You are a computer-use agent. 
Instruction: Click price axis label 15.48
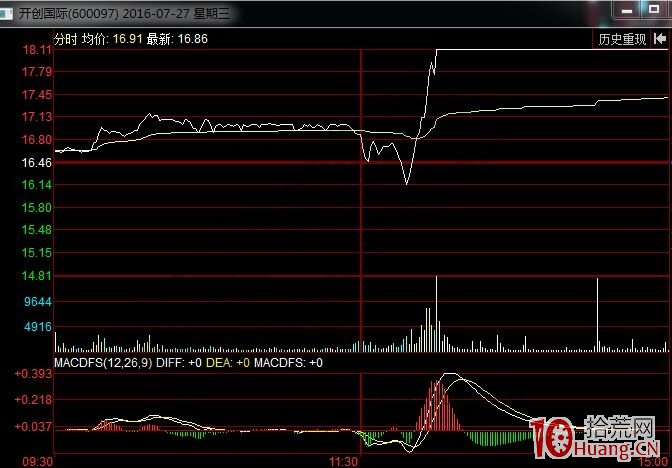pyautogui.click(x=37, y=230)
